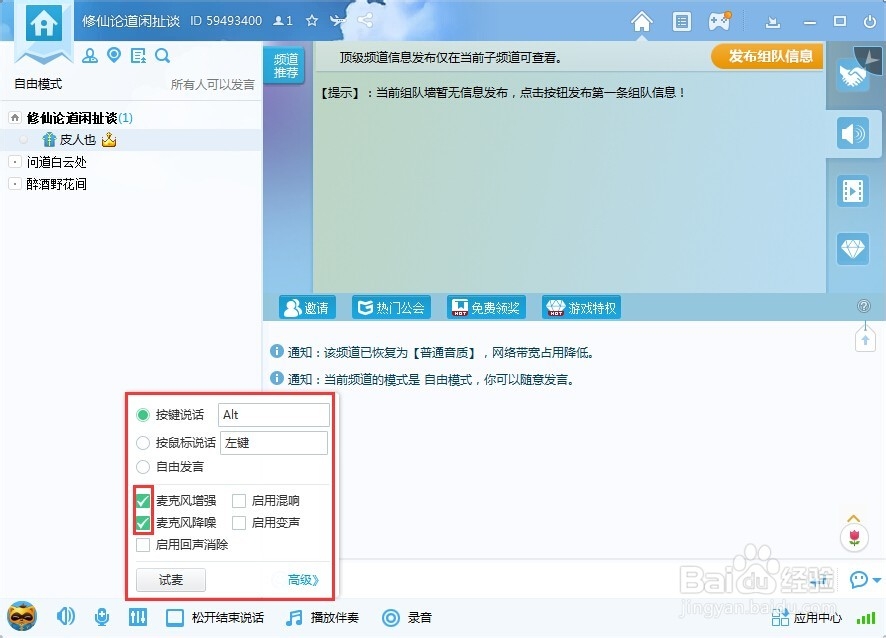The image size is (886, 638).
Task: Select the 自由发言 radio button
Action: [x=141, y=467]
